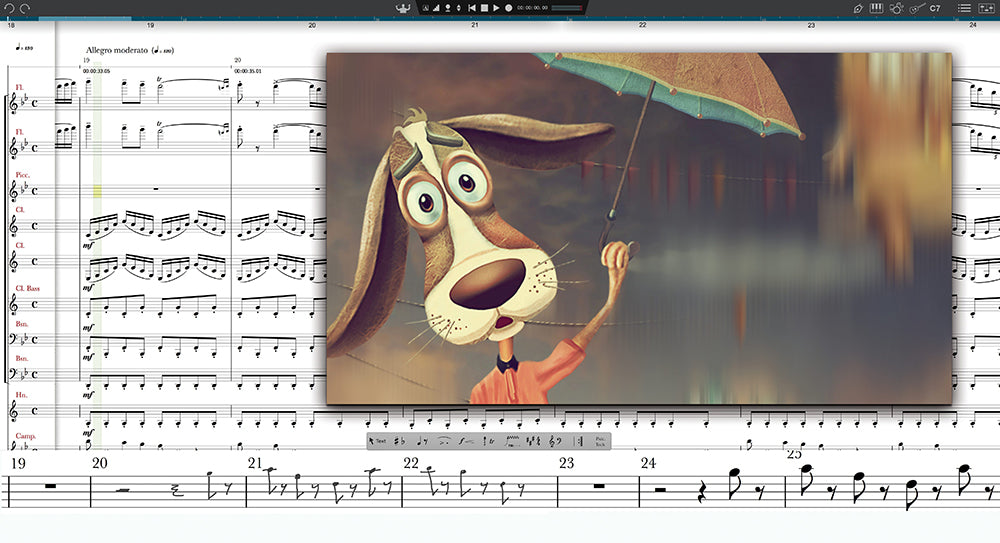Open the C7 chord display

point(935,8)
